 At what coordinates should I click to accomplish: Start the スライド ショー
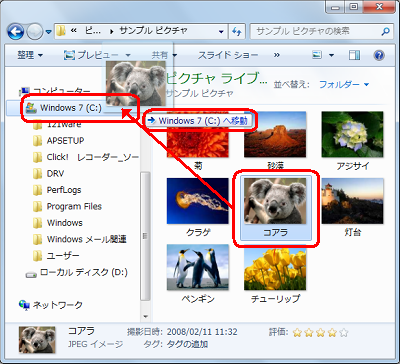[x=228, y=55]
